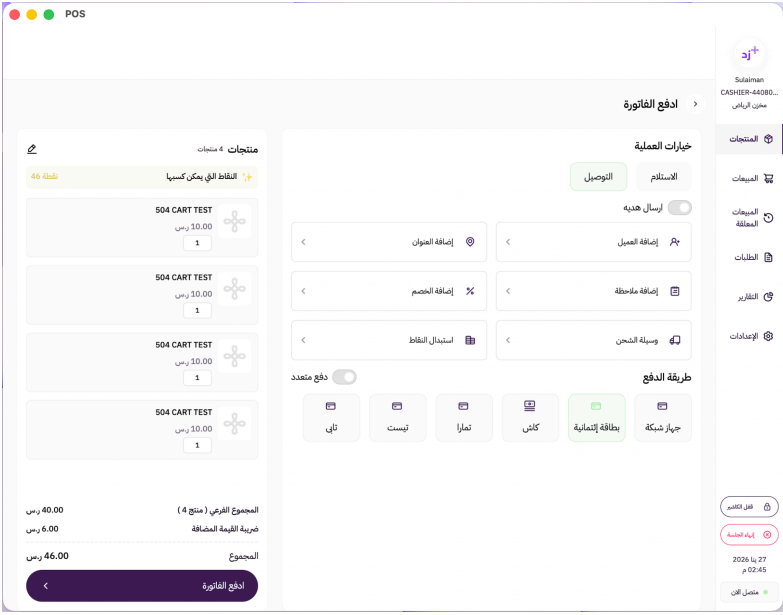
Task: Expand إضافة العميل row
Action: tap(593, 242)
